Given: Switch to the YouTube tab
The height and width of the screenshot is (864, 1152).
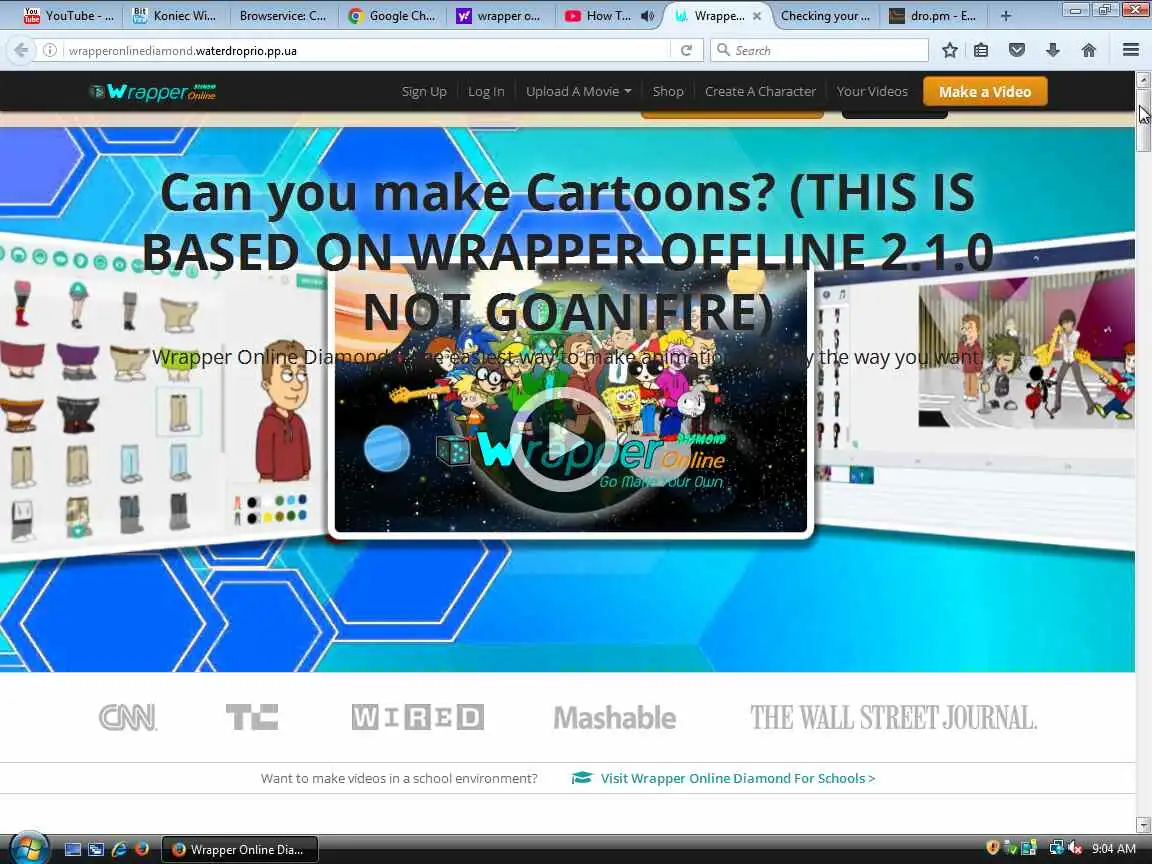Looking at the screenshot, I should (x=68, y=15).
